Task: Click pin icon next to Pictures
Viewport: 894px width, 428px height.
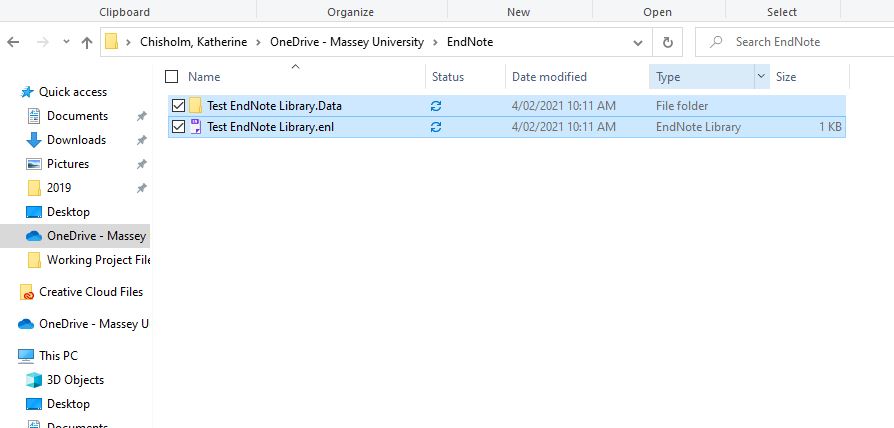Action: point(141,164)
